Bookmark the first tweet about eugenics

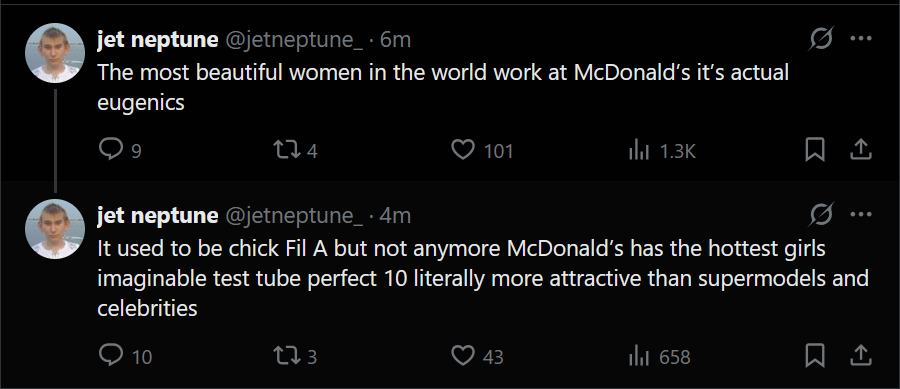[x=815, y=150]
